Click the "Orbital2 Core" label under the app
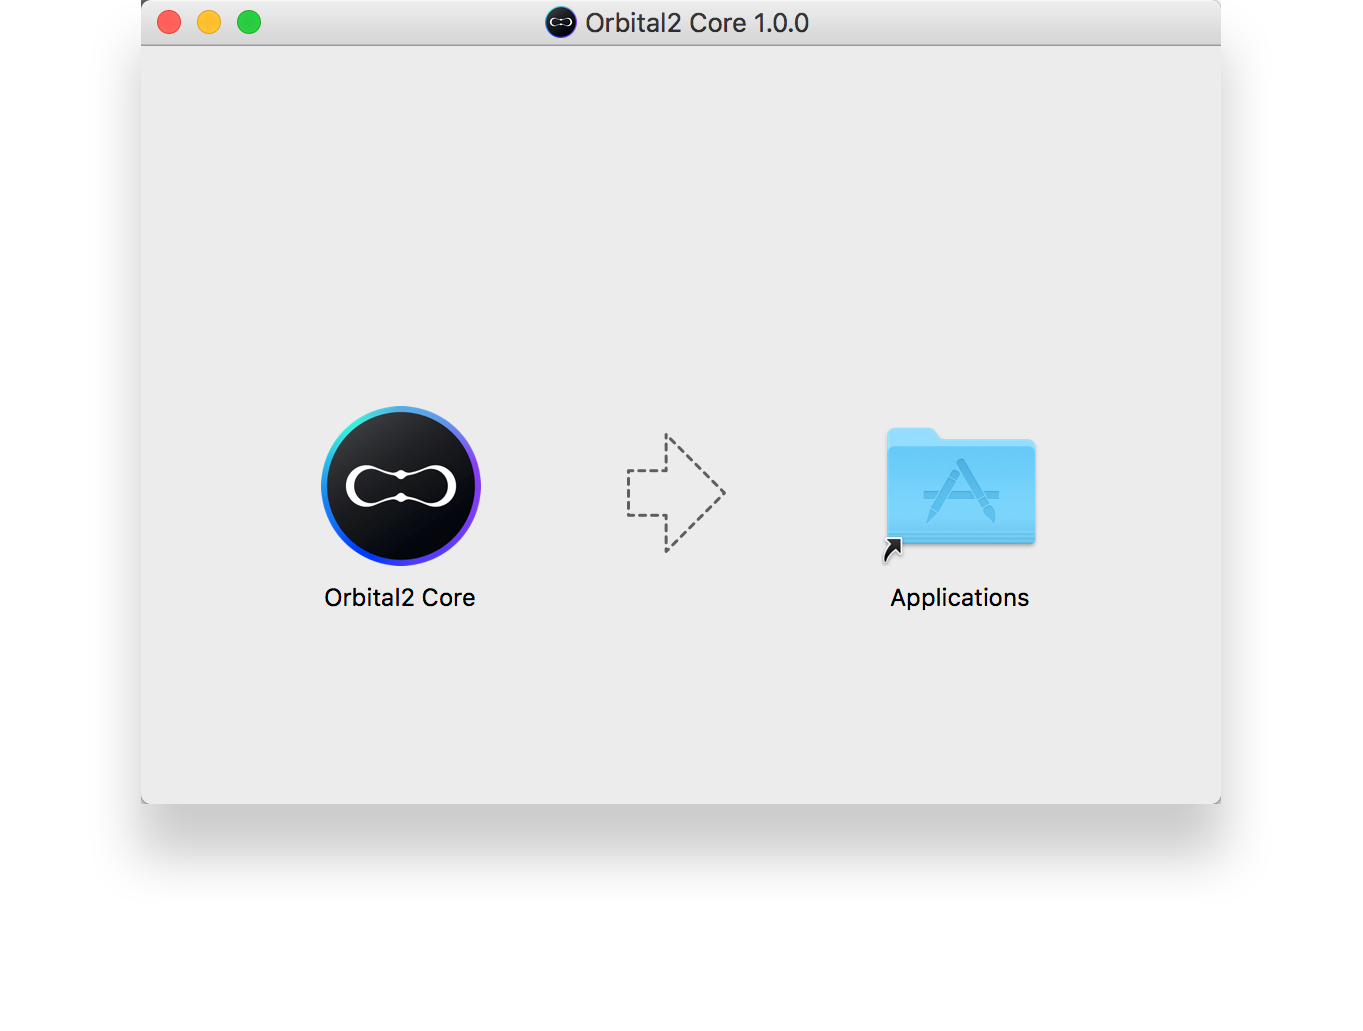This screenshot has width=1363, height=1031. click(400, 597)
